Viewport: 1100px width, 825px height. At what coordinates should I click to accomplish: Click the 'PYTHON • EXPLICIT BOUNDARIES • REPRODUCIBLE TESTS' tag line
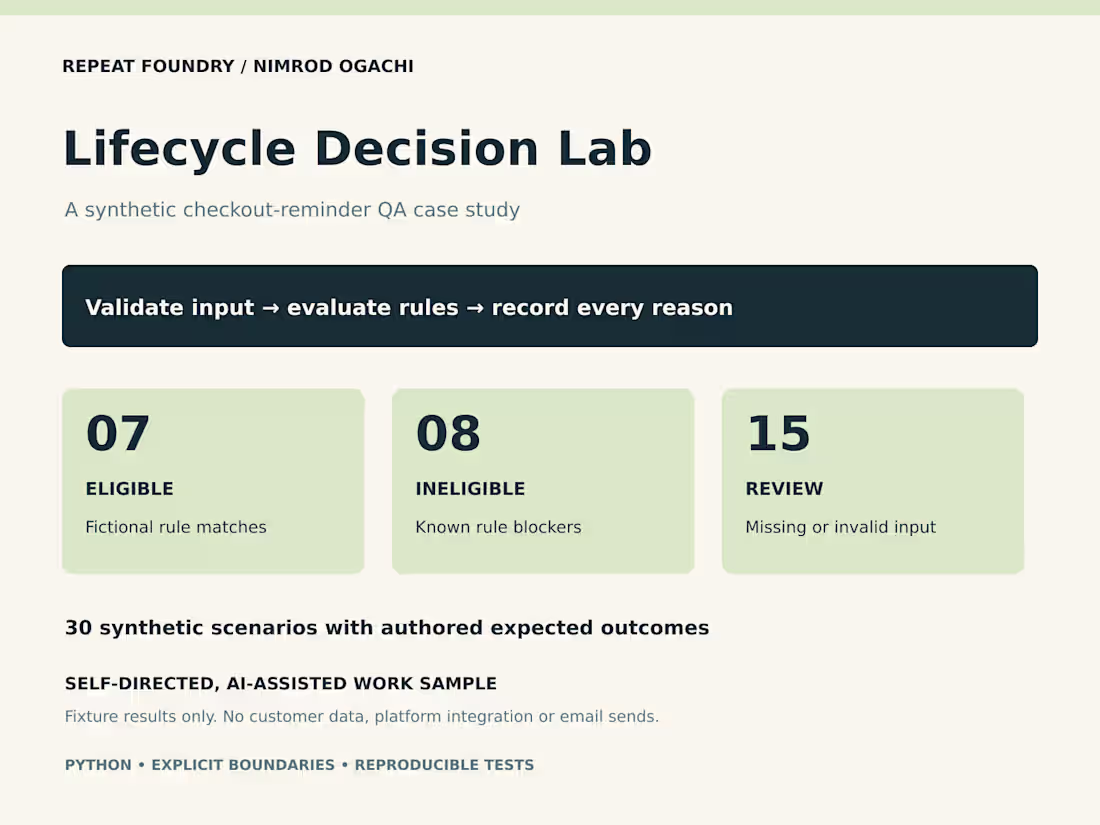[x=300, y=765]
